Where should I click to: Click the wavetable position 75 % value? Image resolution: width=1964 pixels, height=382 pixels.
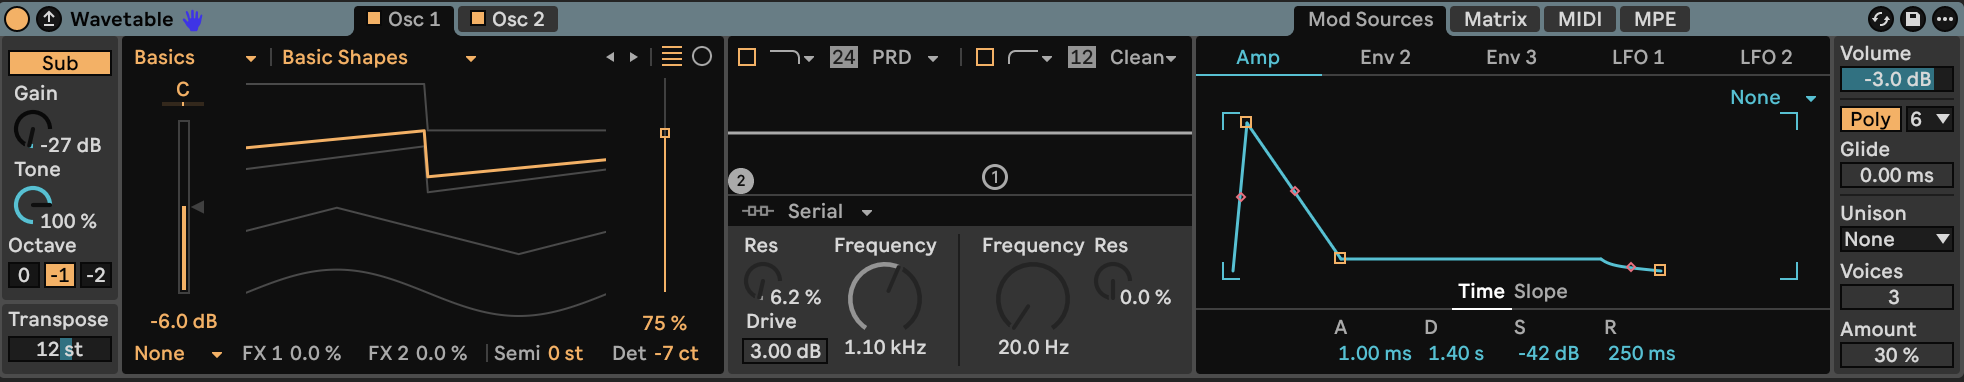[x=664, y=323]
